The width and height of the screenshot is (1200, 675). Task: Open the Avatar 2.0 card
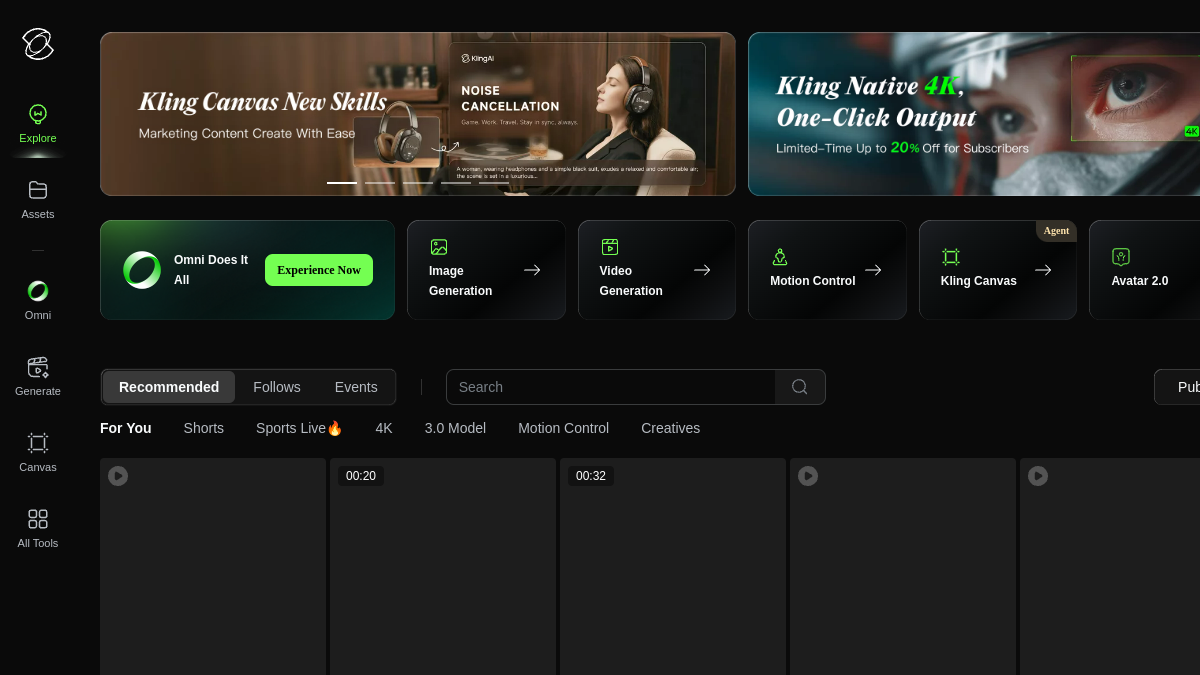coord(1145,270)
